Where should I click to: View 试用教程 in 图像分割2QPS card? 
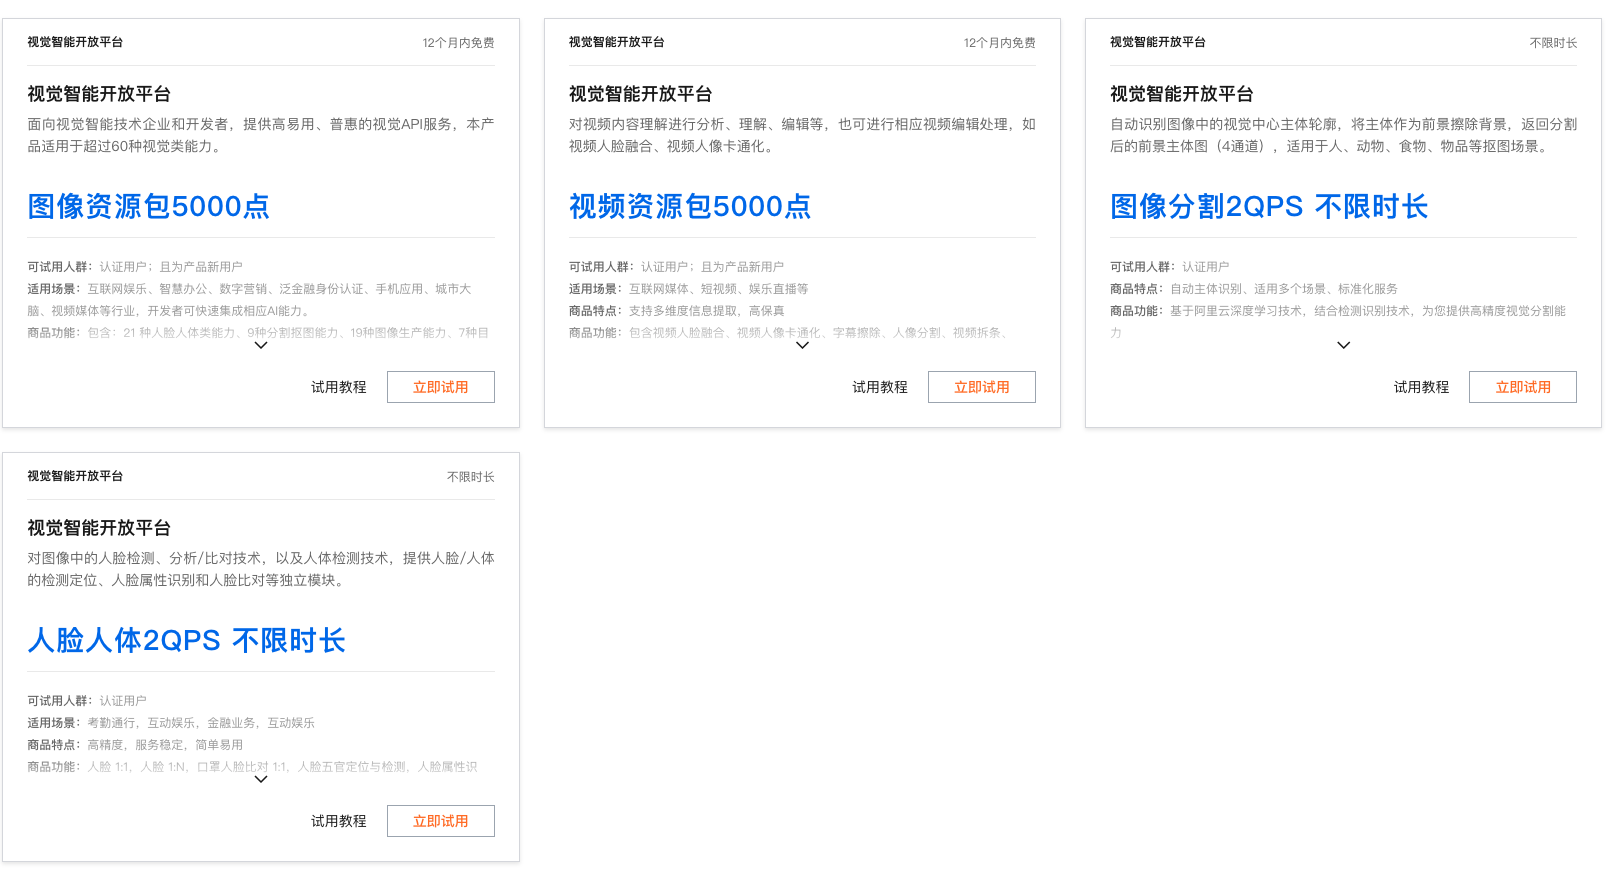click(1421, 387)
